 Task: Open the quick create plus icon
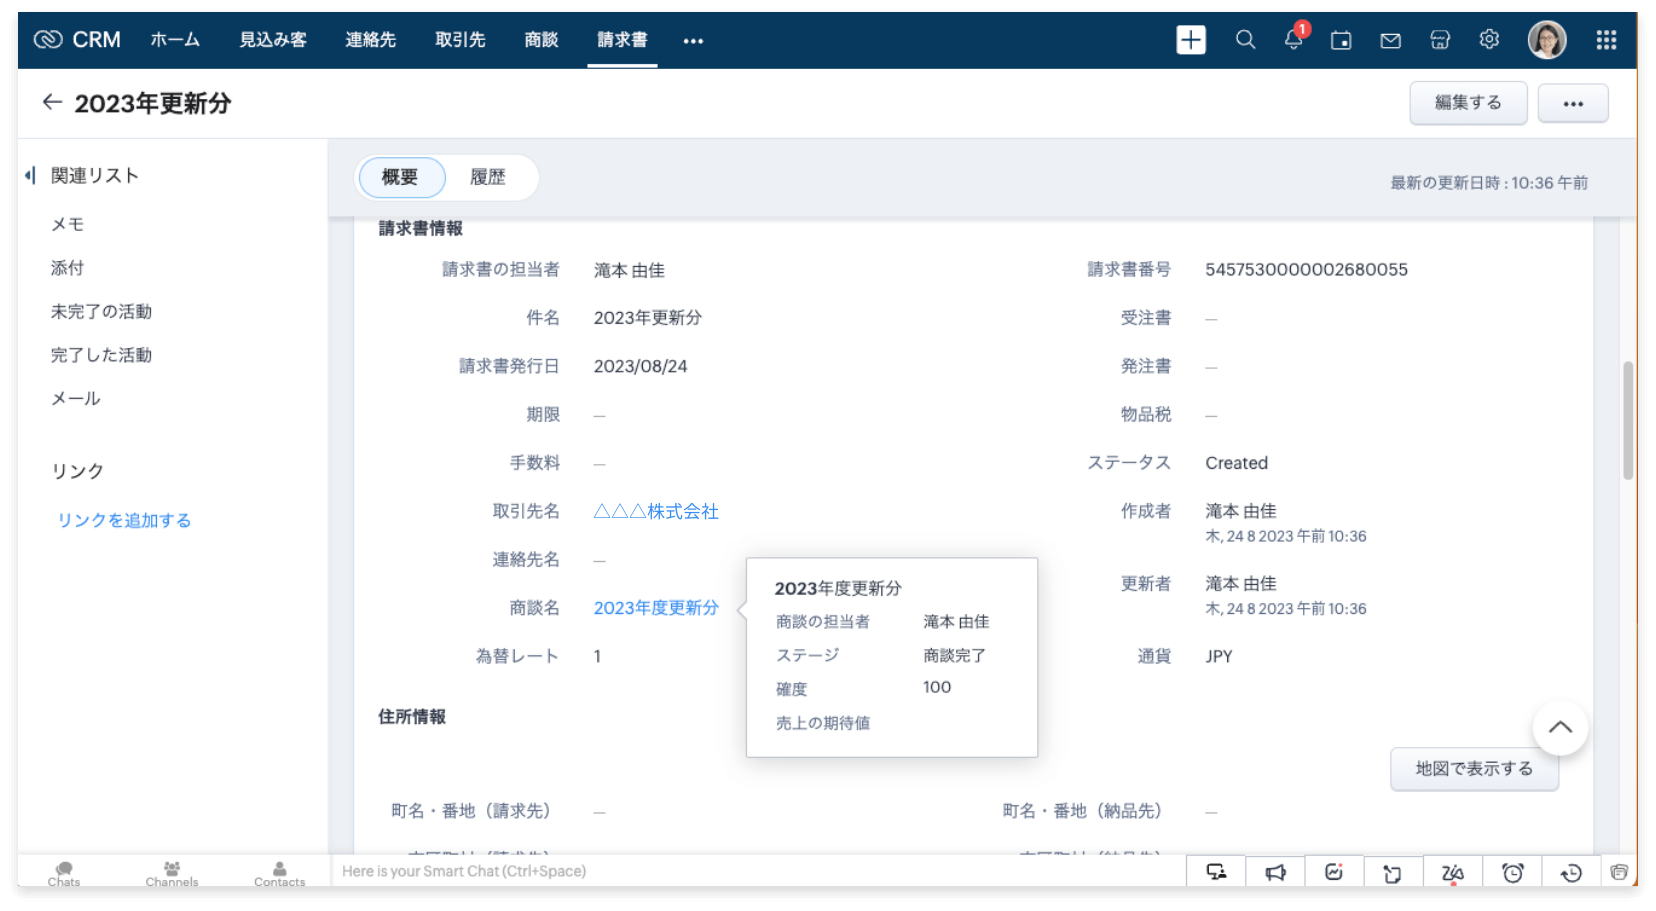1190,40
